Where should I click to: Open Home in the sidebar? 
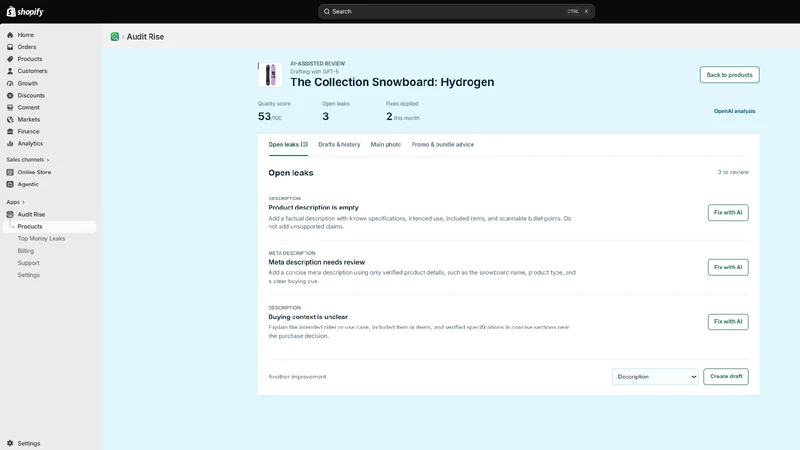click(26, 35)
